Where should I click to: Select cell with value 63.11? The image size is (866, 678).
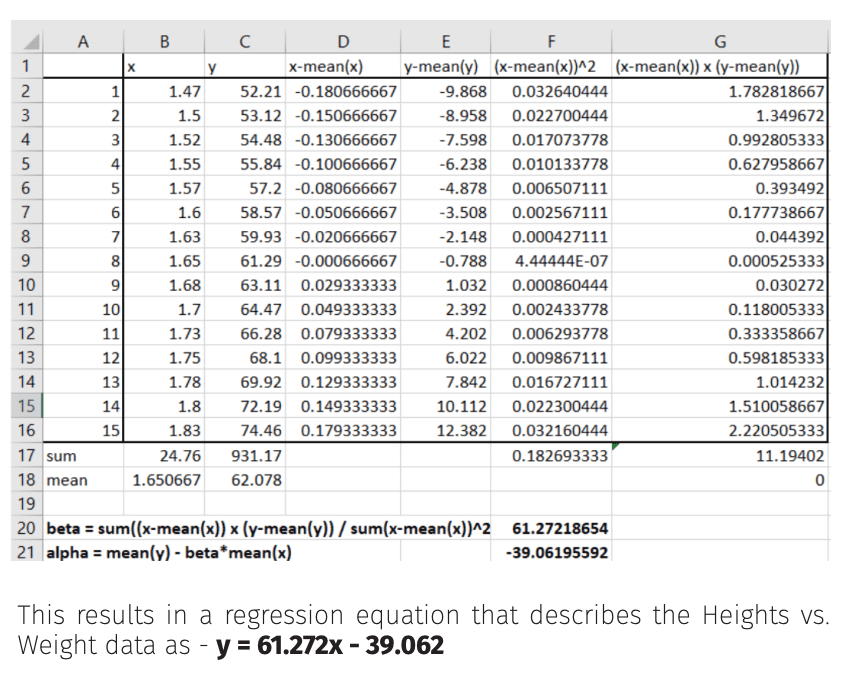coord(245,285)
